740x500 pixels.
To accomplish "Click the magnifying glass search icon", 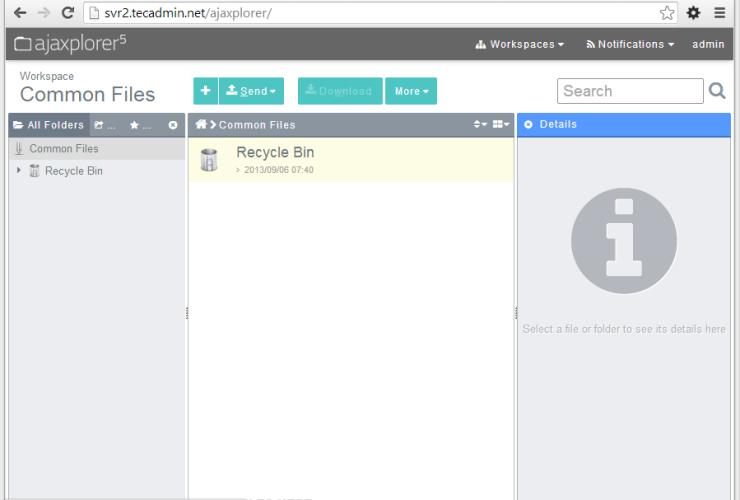I will click(717, 91).
